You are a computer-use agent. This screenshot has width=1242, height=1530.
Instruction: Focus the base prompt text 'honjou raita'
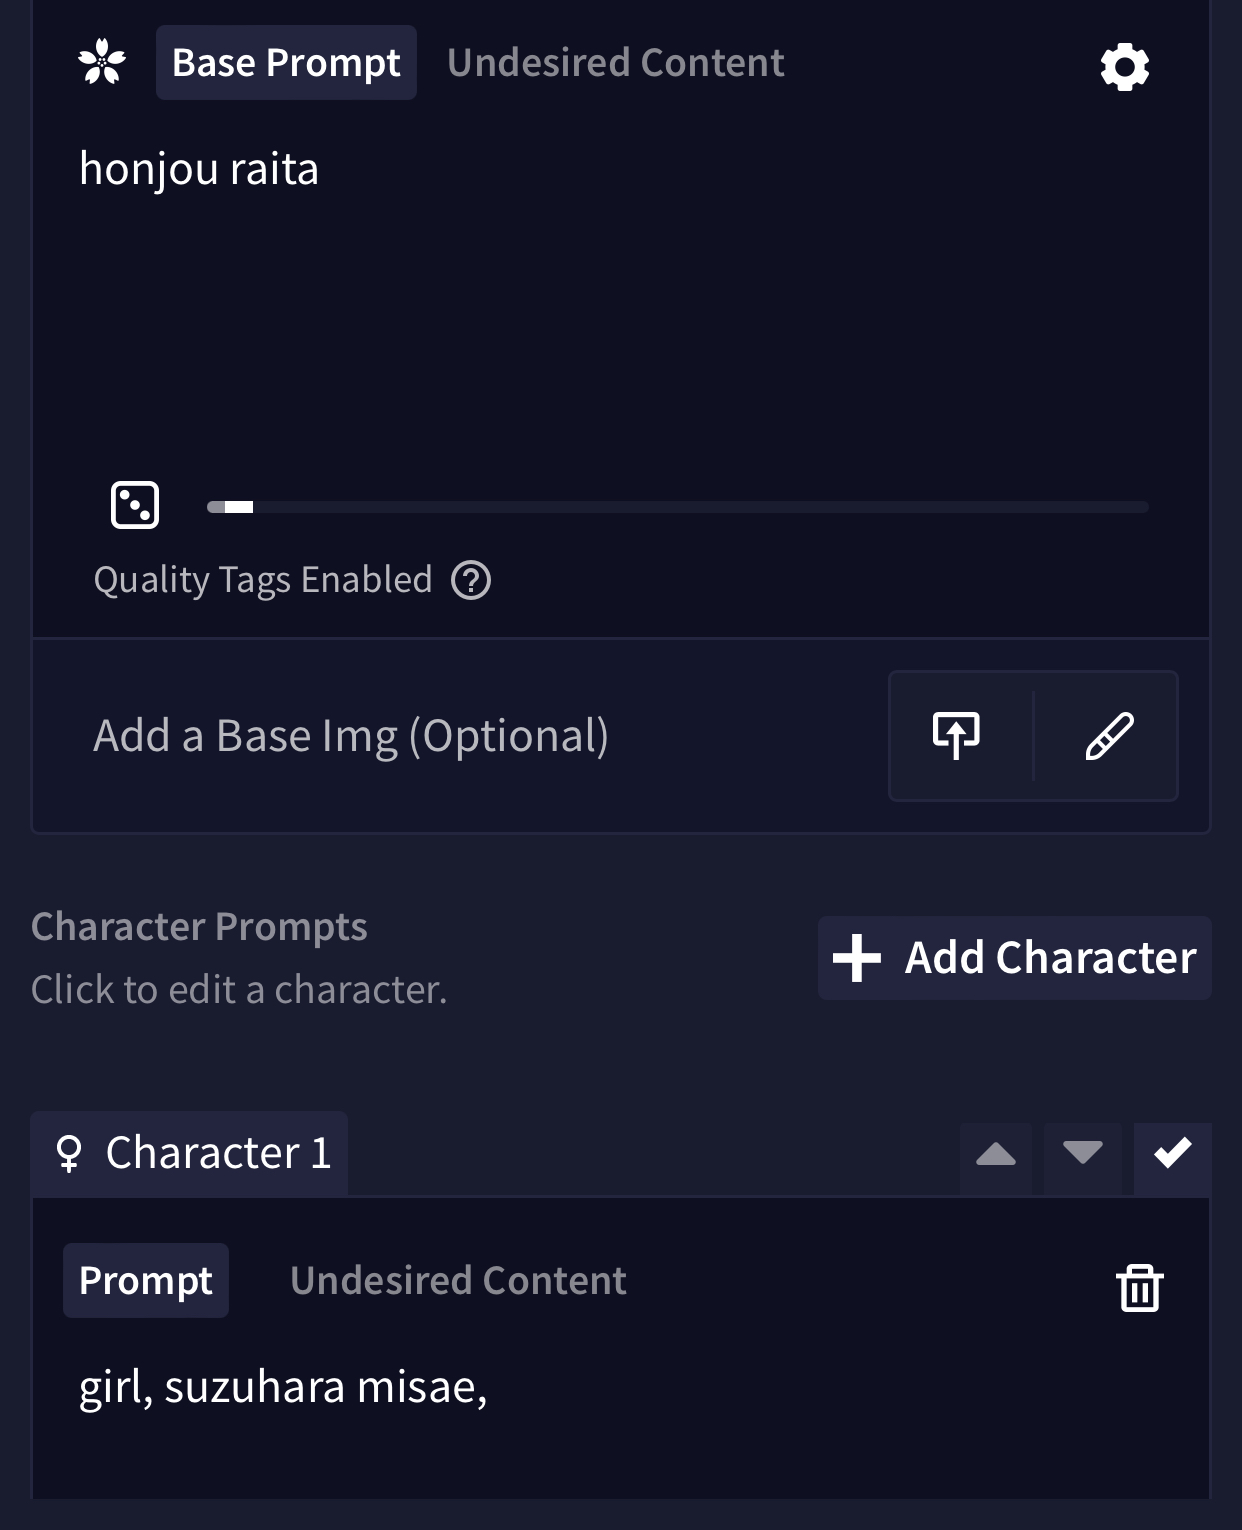click(x=199, y=169)
